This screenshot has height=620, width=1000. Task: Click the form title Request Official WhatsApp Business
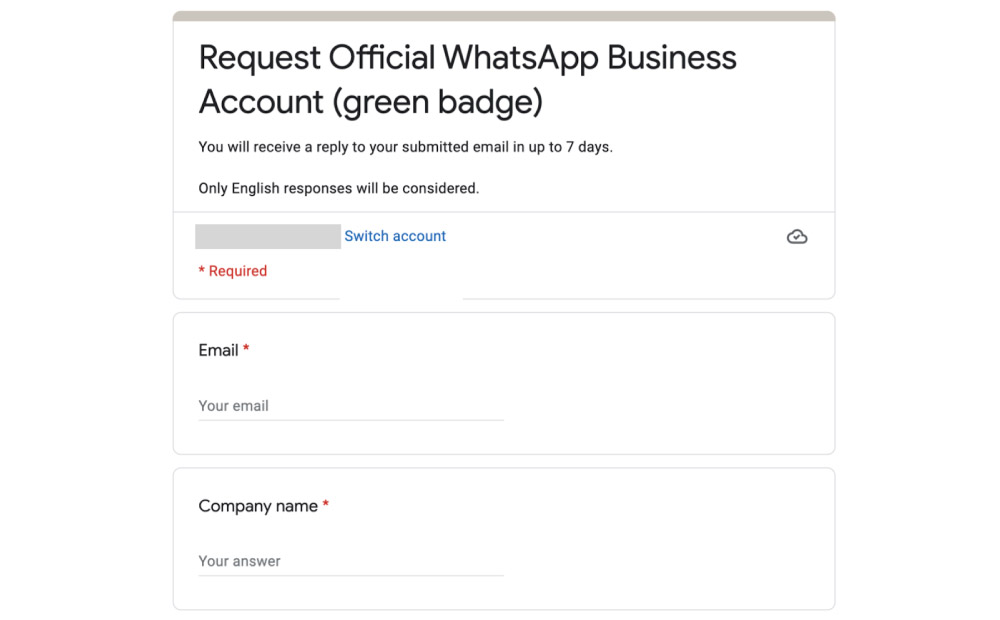(467, 57)
